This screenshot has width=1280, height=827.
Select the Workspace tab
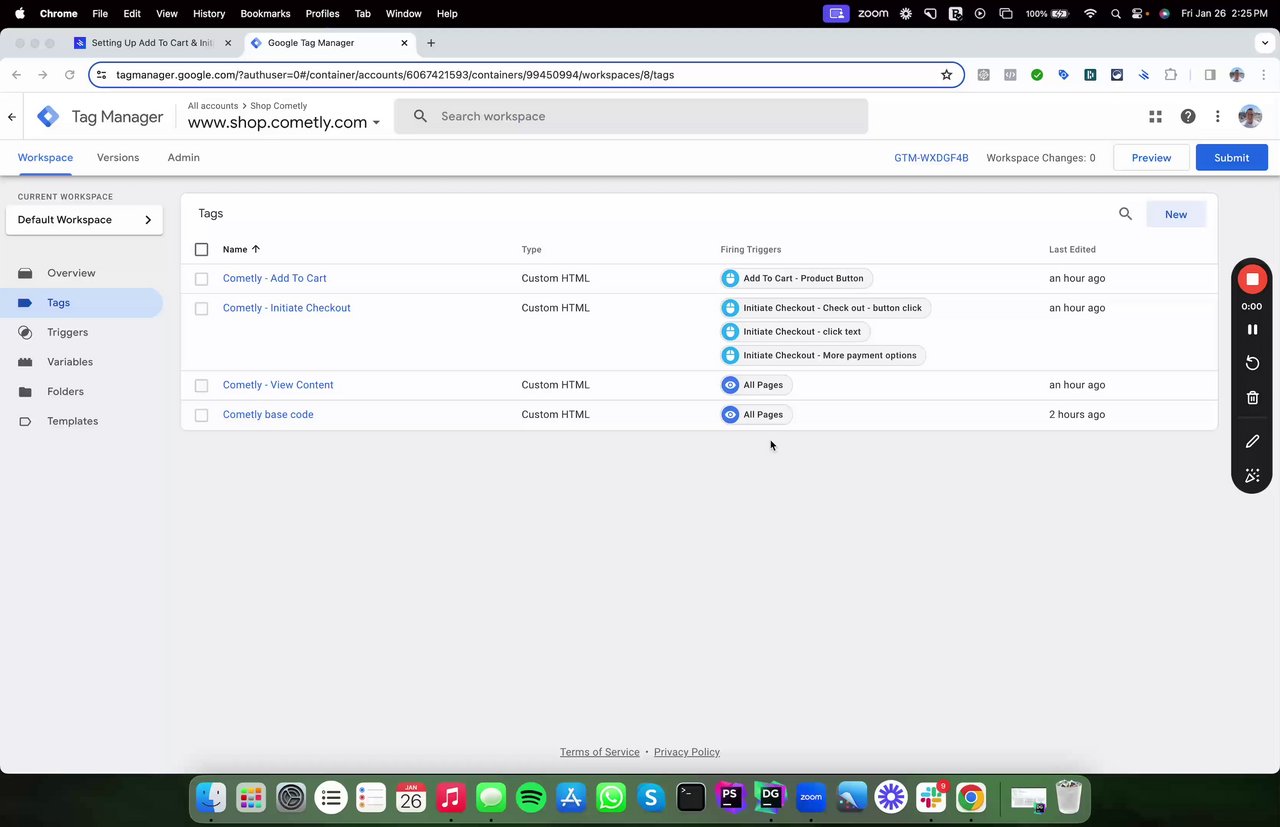45,158
